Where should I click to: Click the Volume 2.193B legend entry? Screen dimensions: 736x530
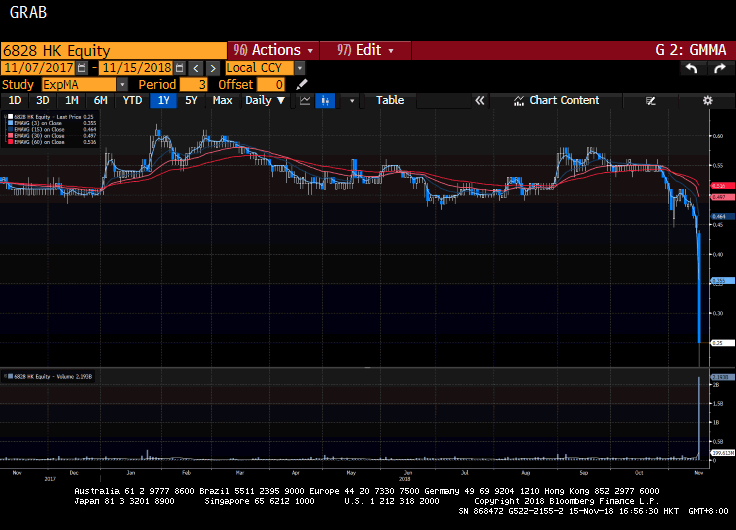point(49,376)
